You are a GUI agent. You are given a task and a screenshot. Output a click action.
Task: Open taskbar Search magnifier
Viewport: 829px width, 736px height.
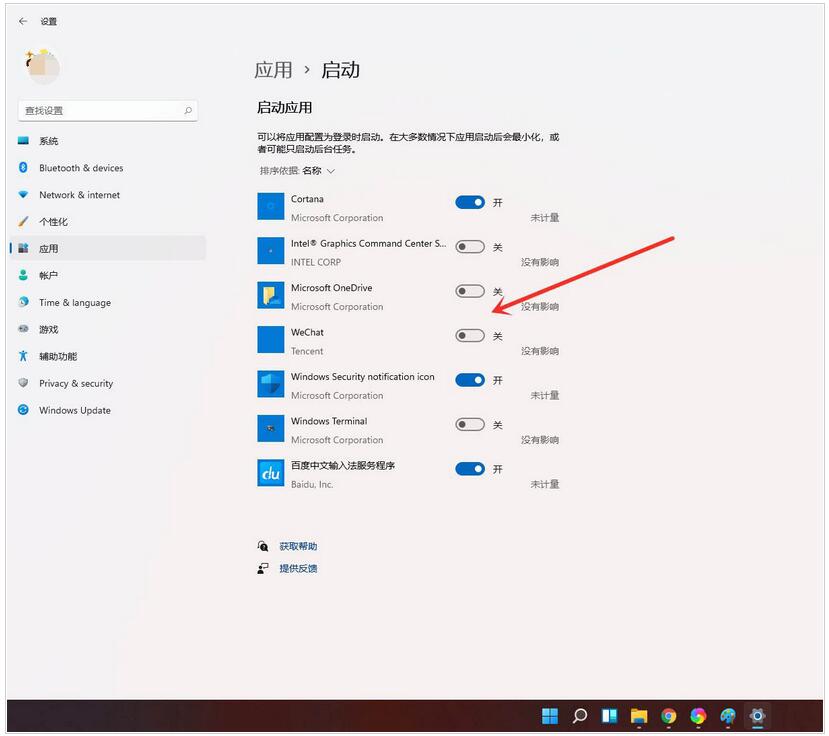[579, 716]
